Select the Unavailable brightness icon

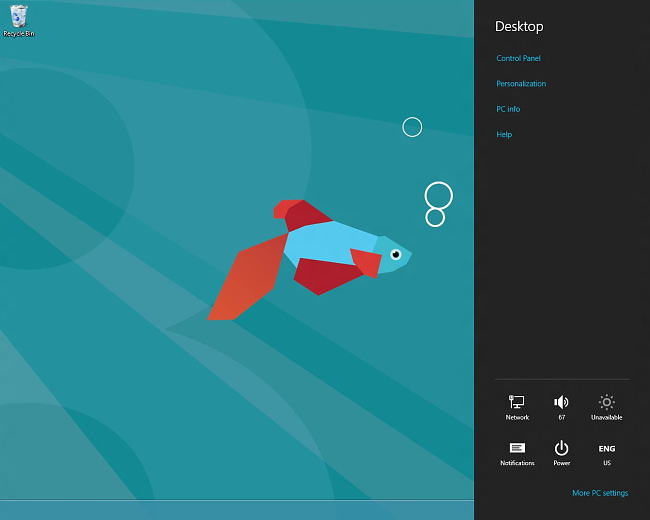click(606, 407)
